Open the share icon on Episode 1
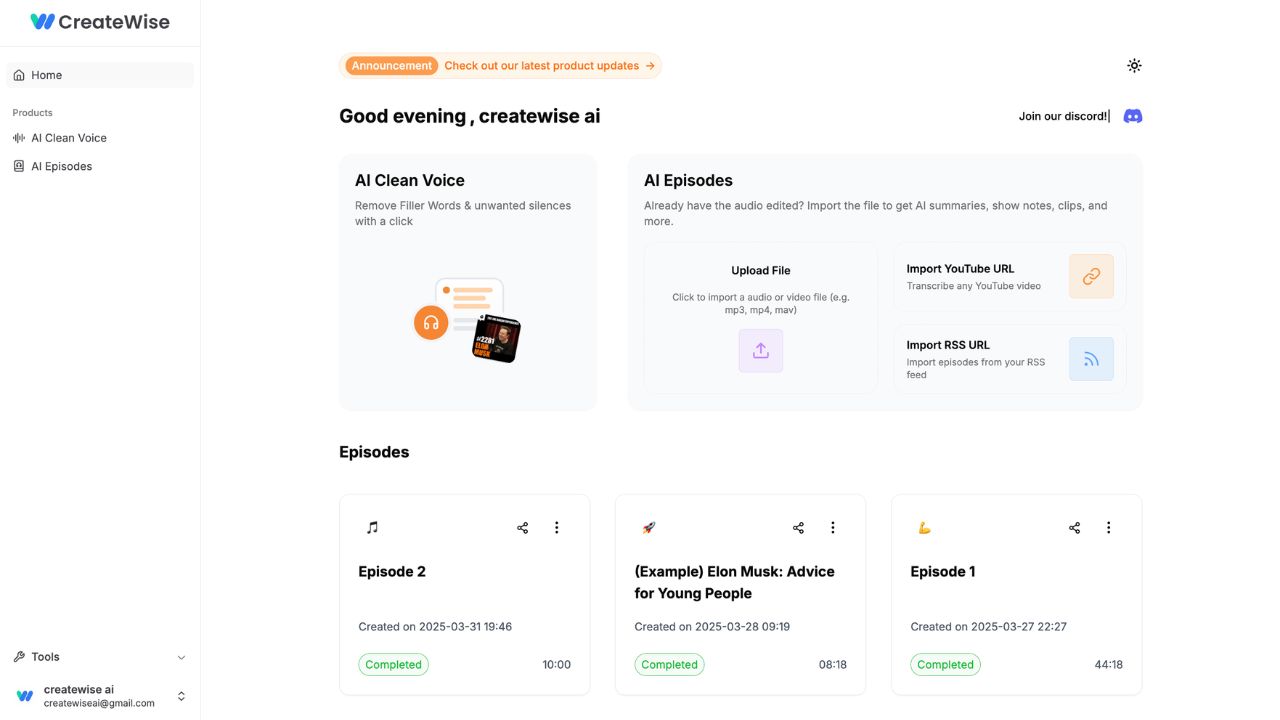 (x=1074, y=527)
